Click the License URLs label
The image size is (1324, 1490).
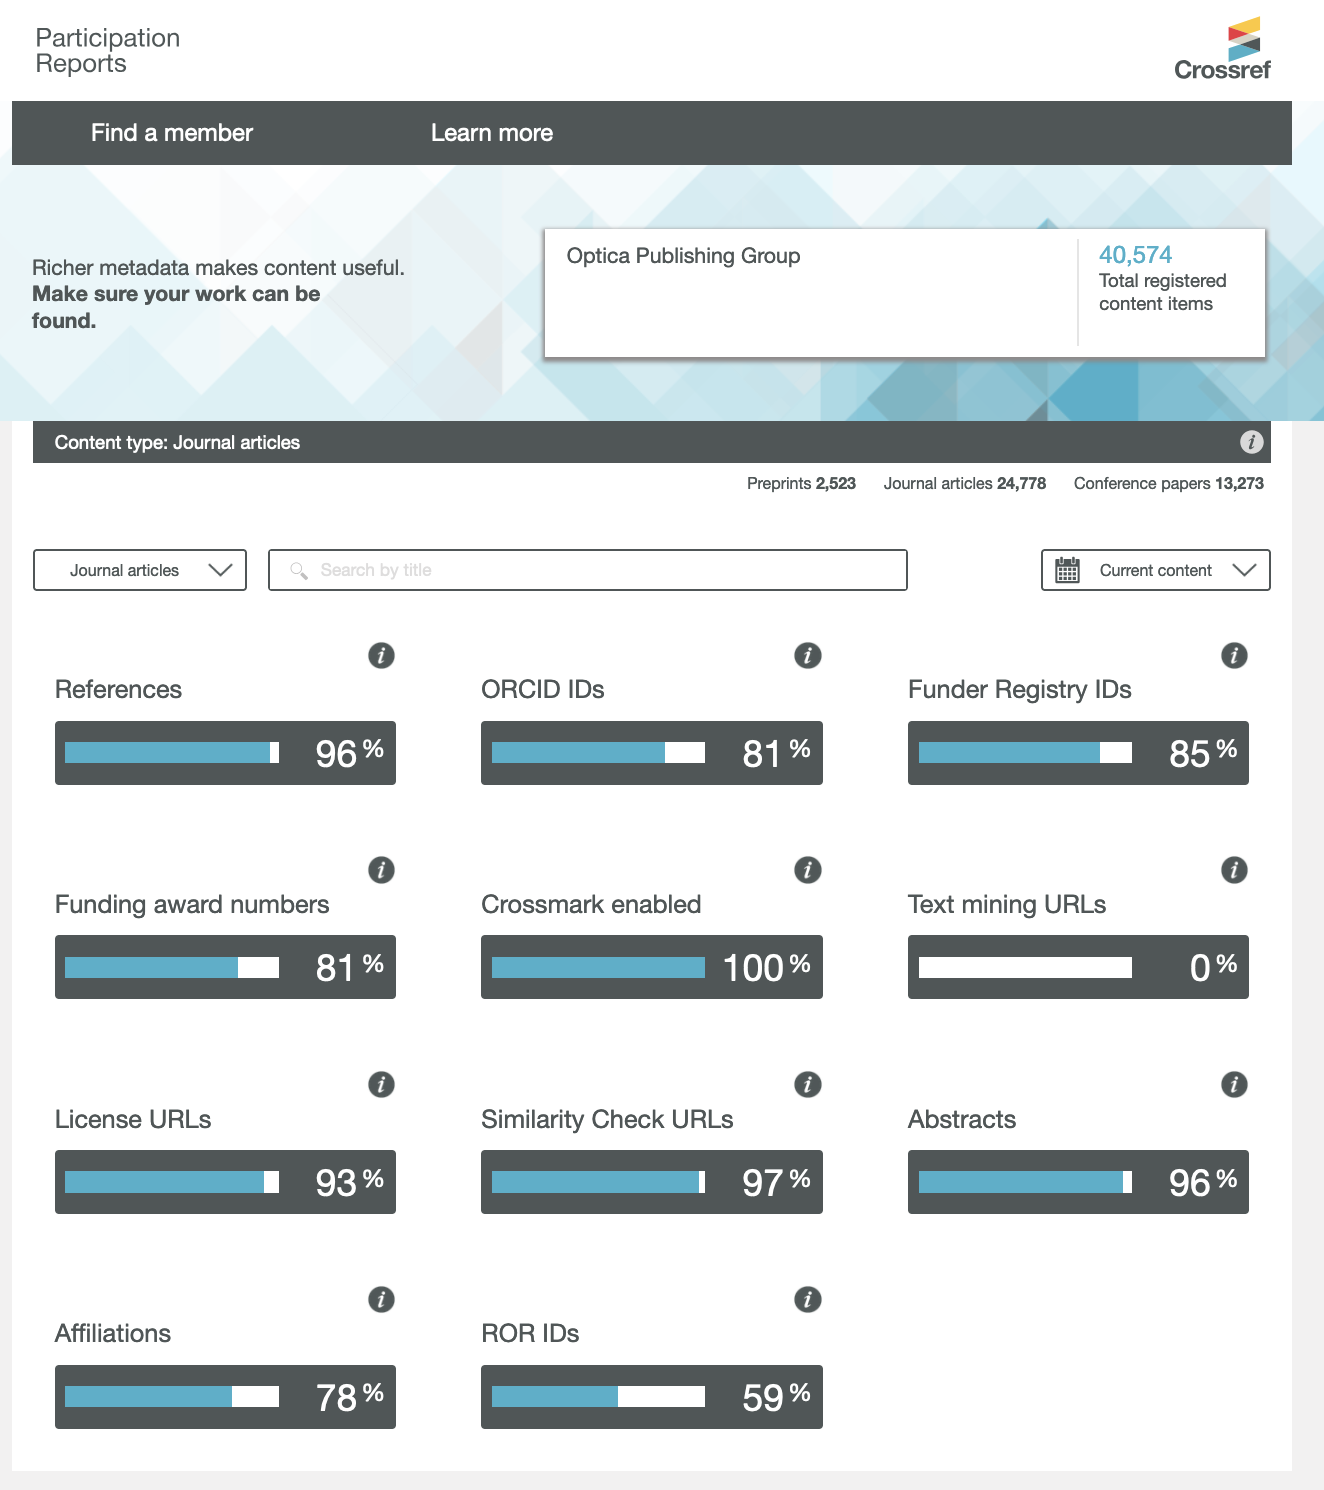pyautogui.click(x=133, y=1119)
